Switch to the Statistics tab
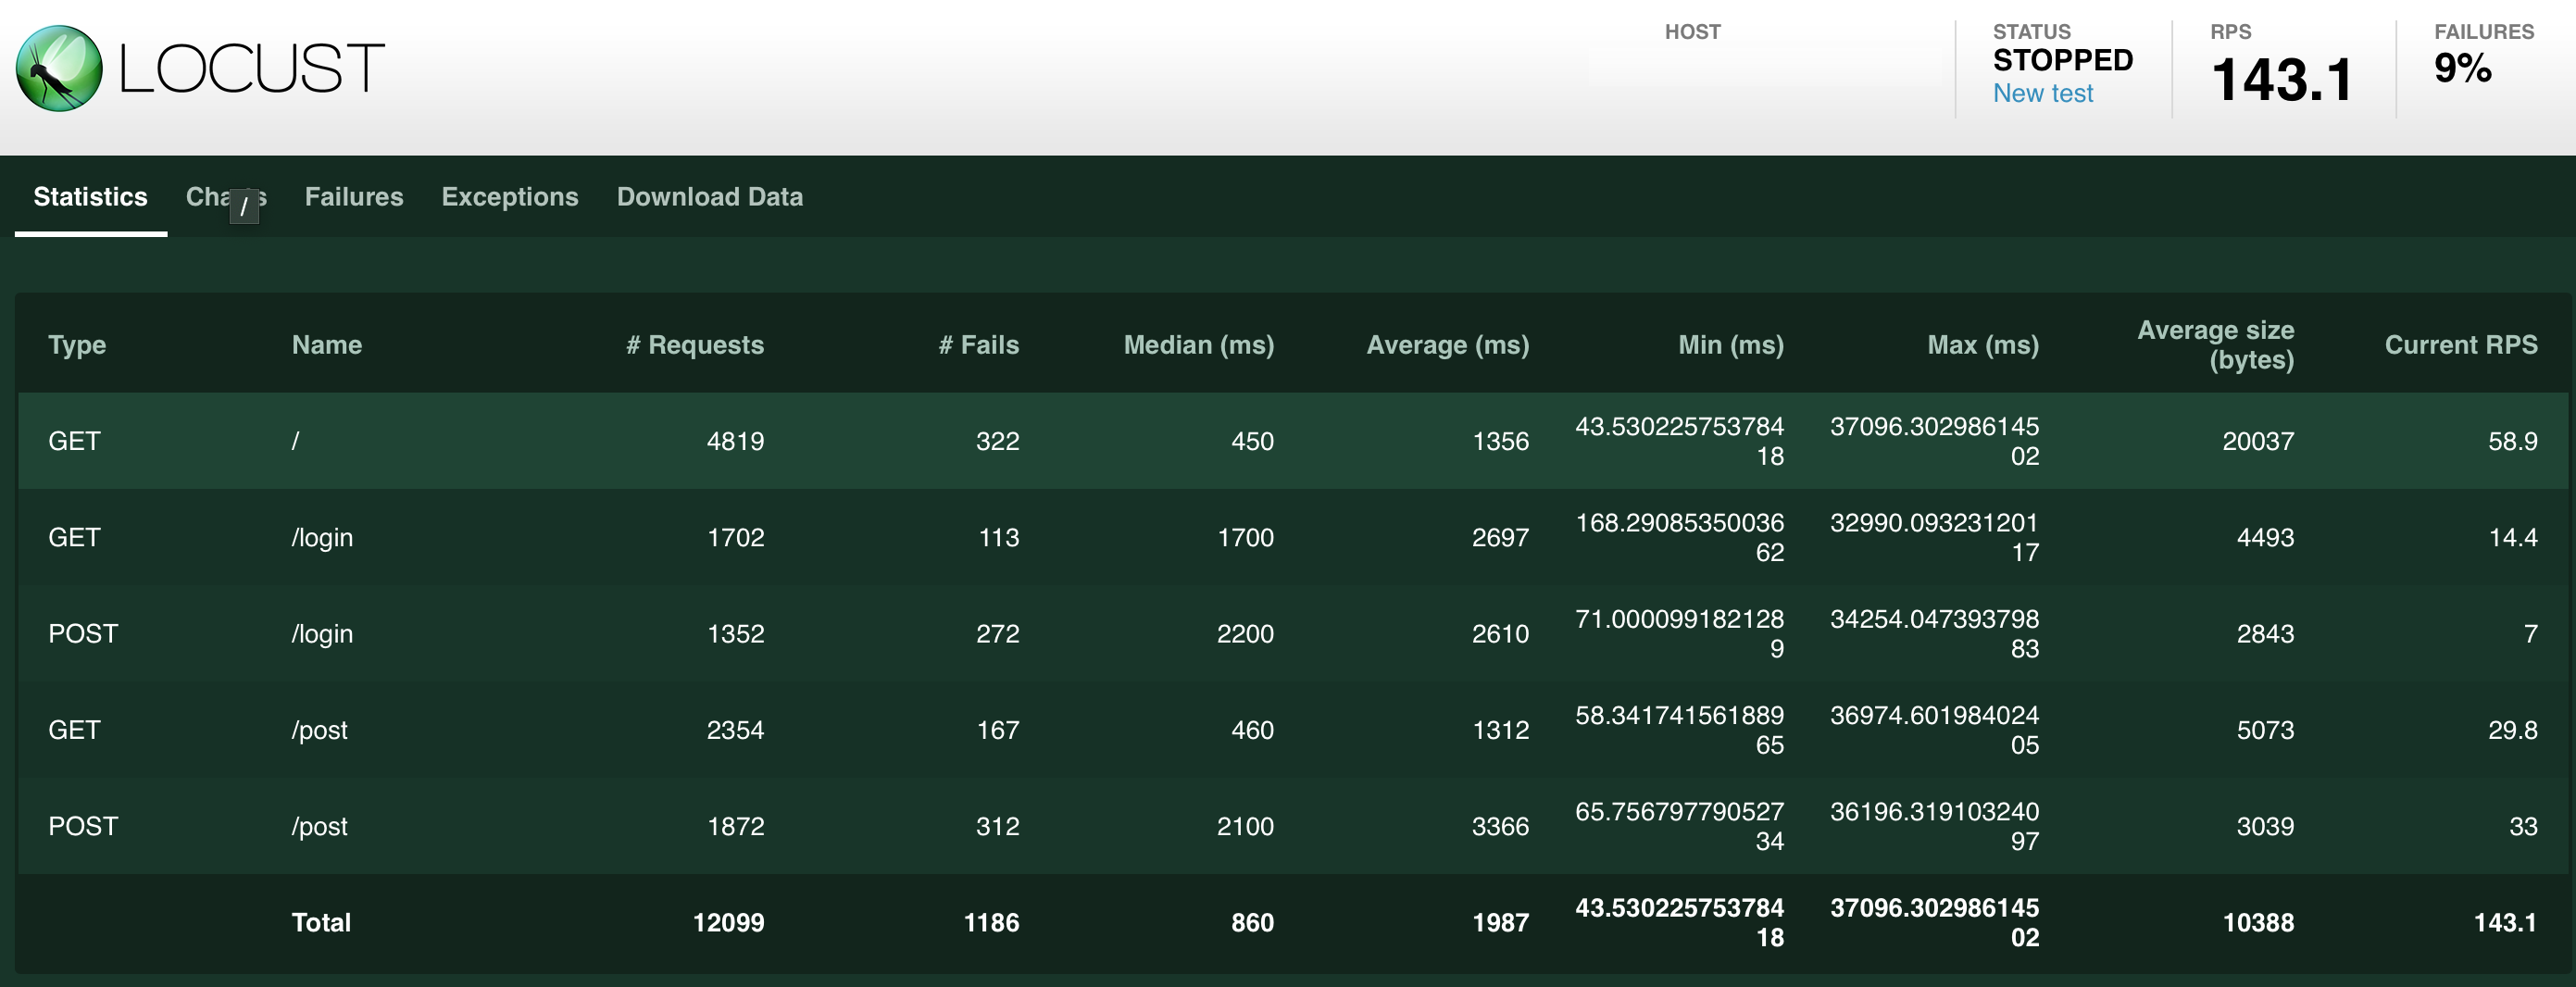This screenshot has width=2576, height=987. tap(90, 197)
